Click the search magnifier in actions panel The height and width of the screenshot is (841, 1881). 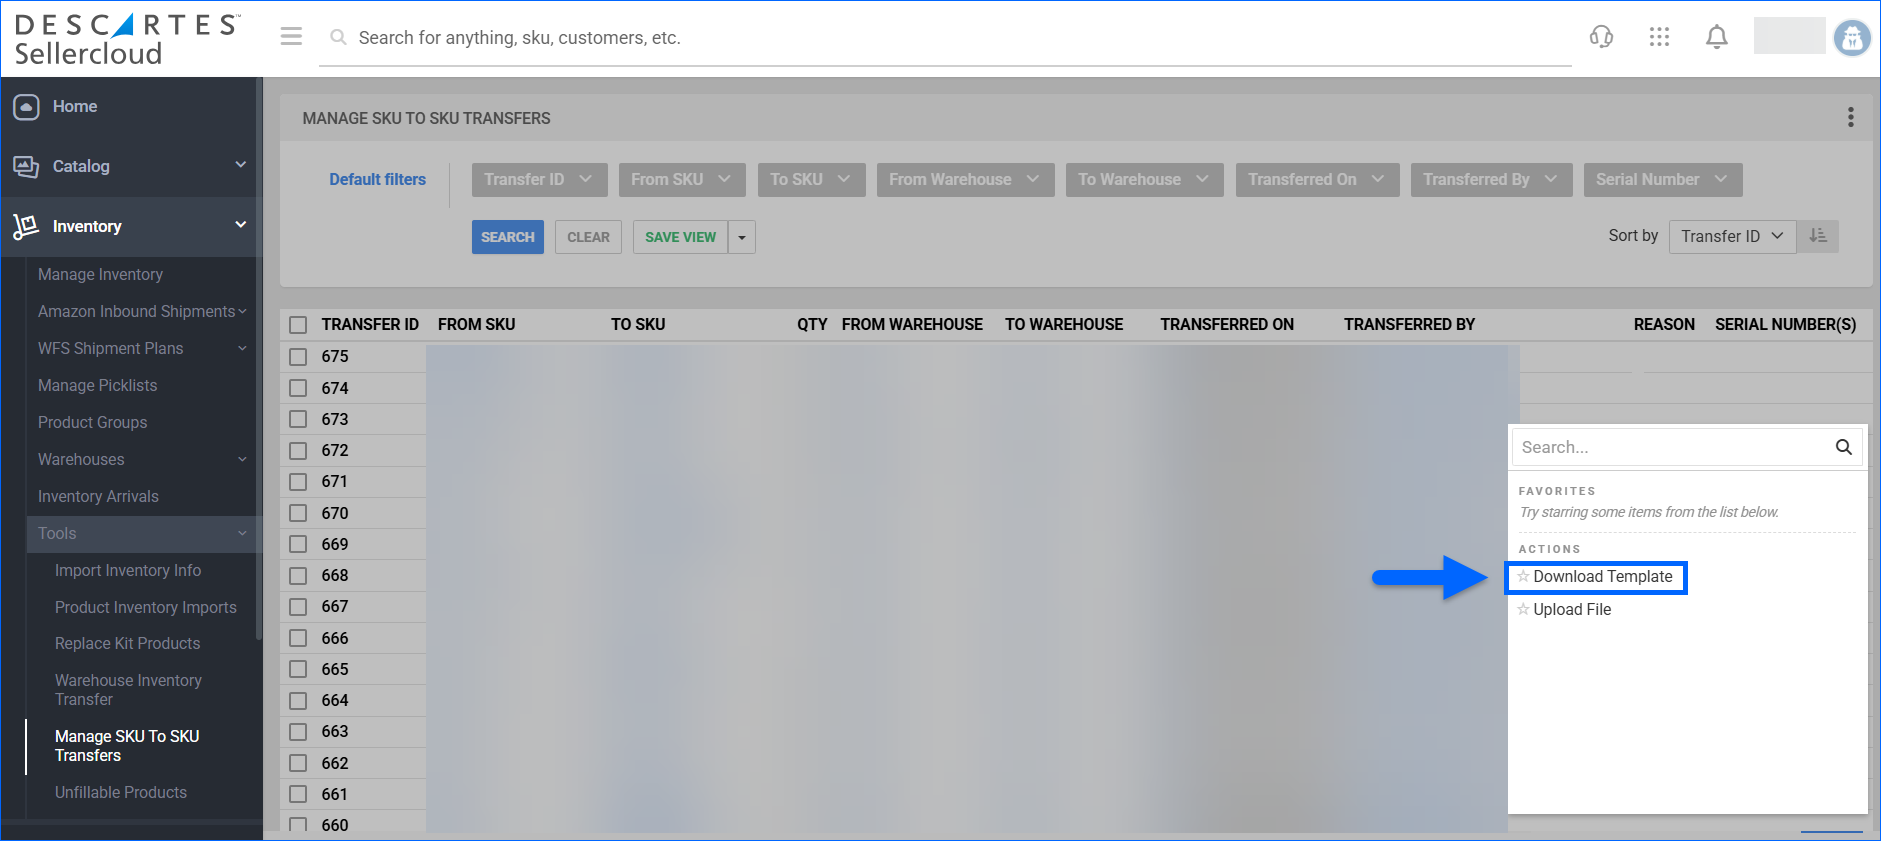tap(1843, 447)
